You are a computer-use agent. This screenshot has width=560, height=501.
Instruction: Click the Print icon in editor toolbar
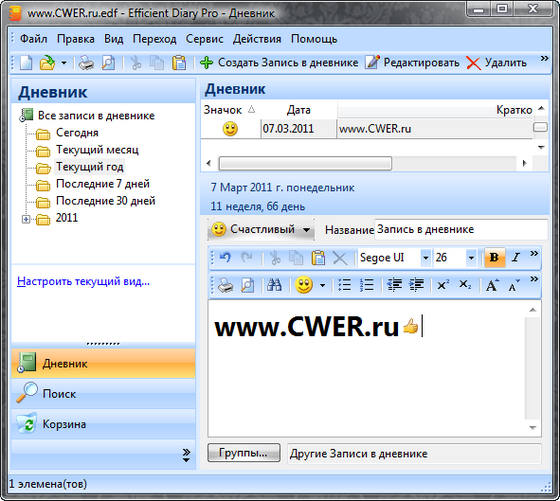click(225, 285)
